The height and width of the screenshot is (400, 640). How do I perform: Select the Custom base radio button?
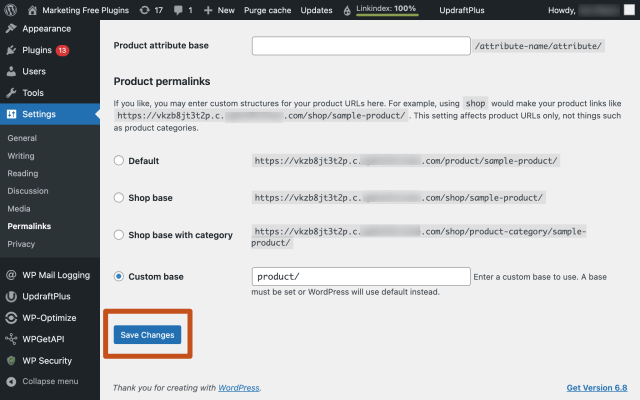point(119,276)
